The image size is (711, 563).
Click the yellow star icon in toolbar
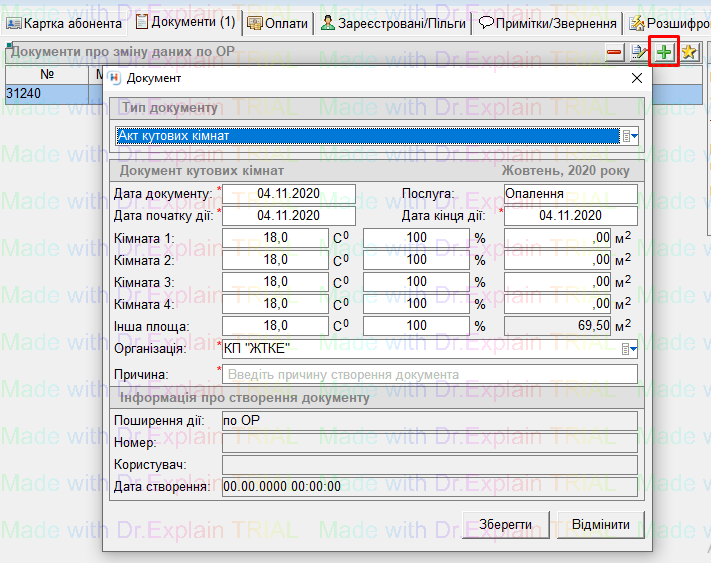pyautogui.click(x=689, y=53)
